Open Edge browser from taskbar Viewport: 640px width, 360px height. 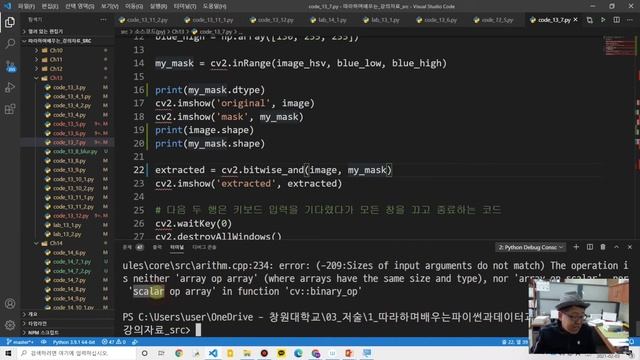click(x=298, y=353)
